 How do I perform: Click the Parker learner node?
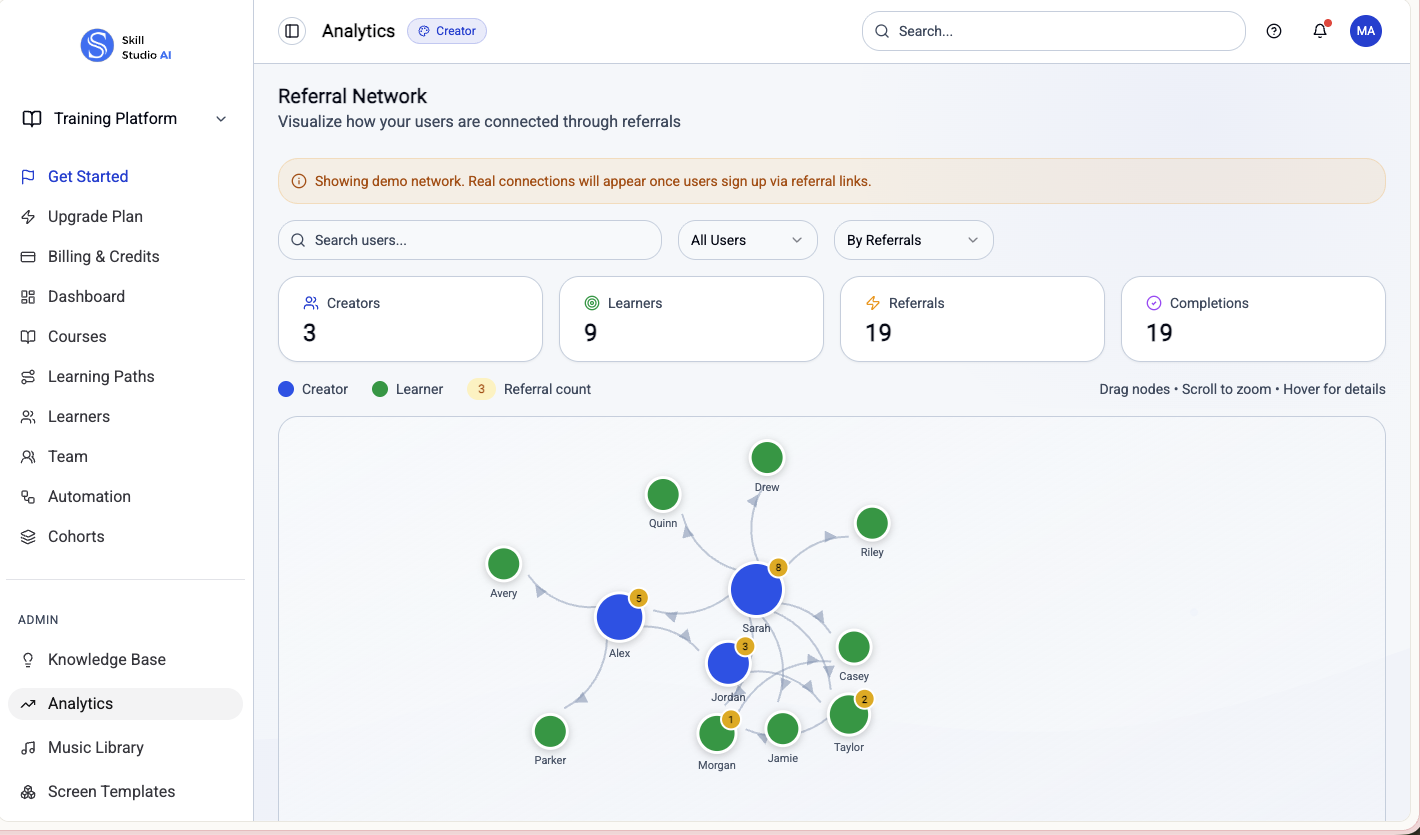[x=550, y=731]
